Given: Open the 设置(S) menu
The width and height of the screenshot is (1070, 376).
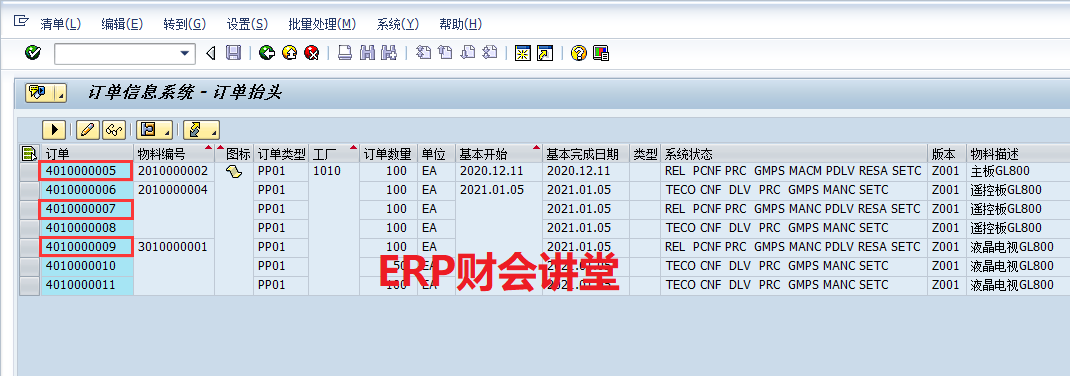Looking at the screenshot, I should pyautogui.click(x=247, y=24).
